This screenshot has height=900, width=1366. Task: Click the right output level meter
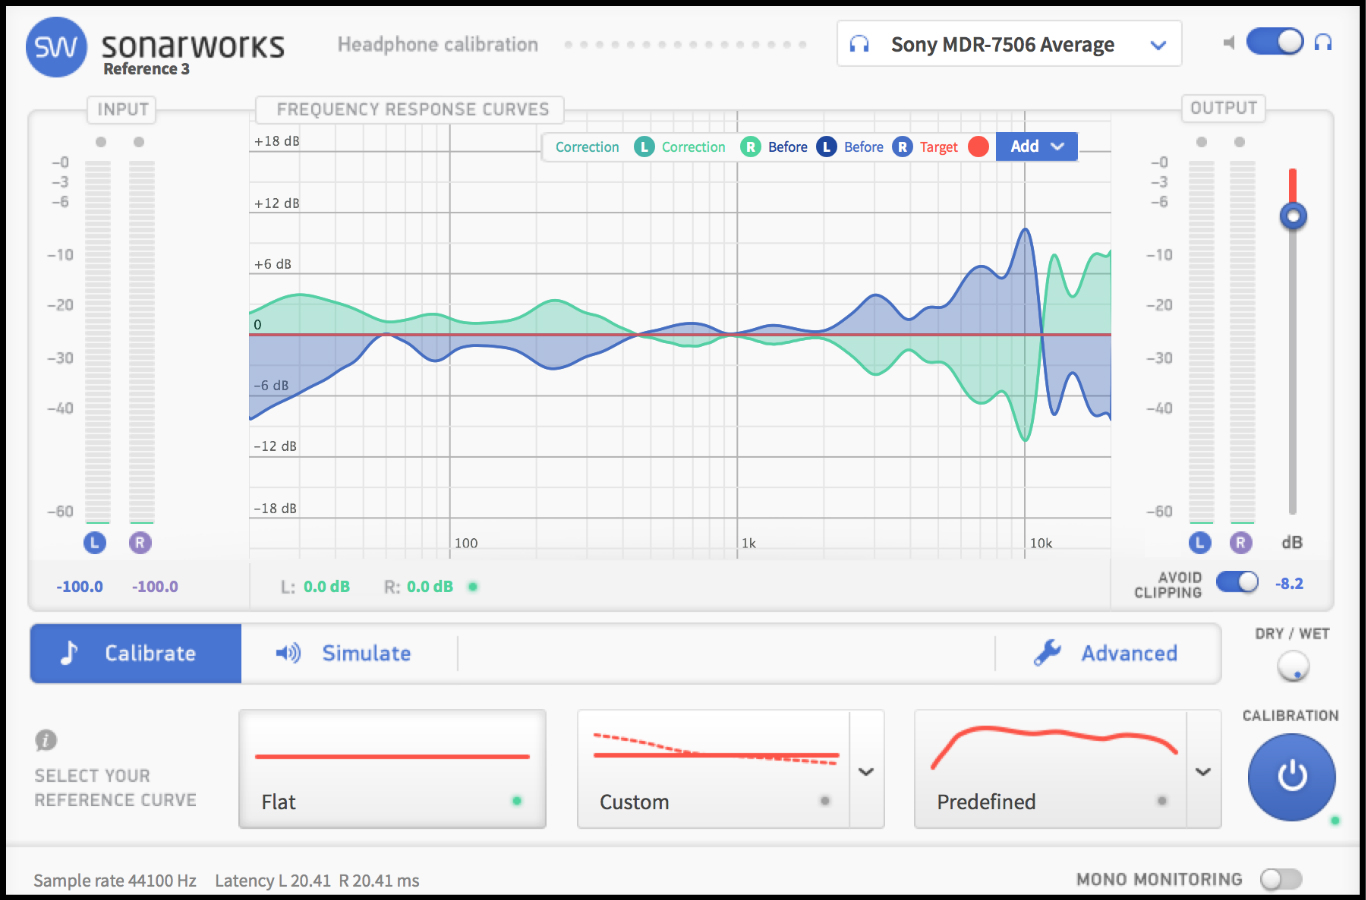[1242, 342]
